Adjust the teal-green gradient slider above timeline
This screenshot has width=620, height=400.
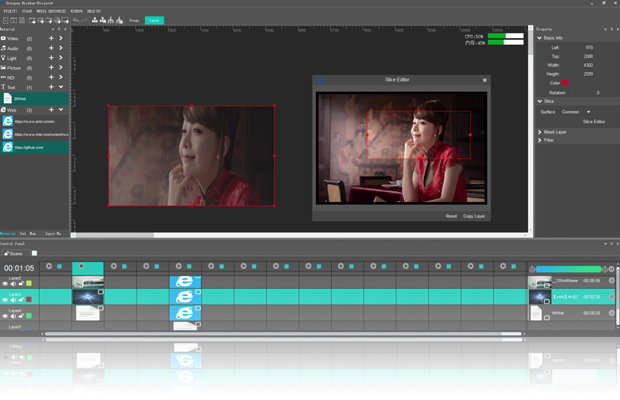(568, 269)
